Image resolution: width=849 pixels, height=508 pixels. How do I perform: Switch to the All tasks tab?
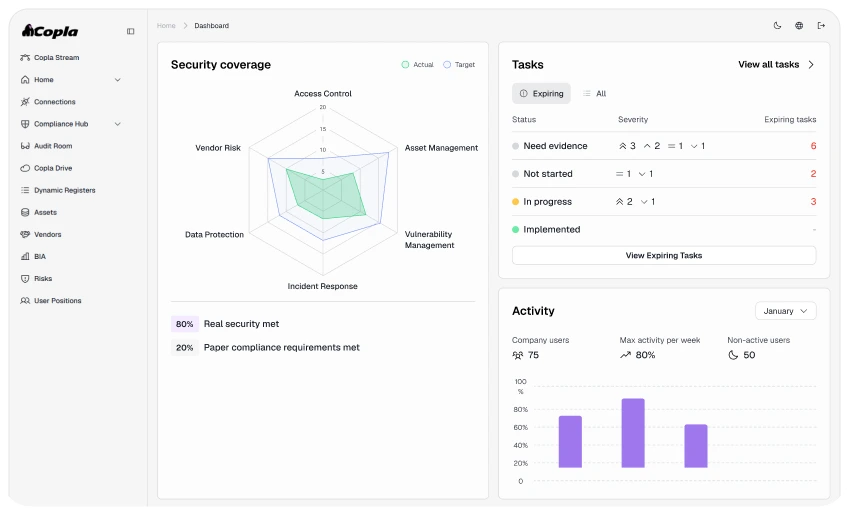click(595, 94)
